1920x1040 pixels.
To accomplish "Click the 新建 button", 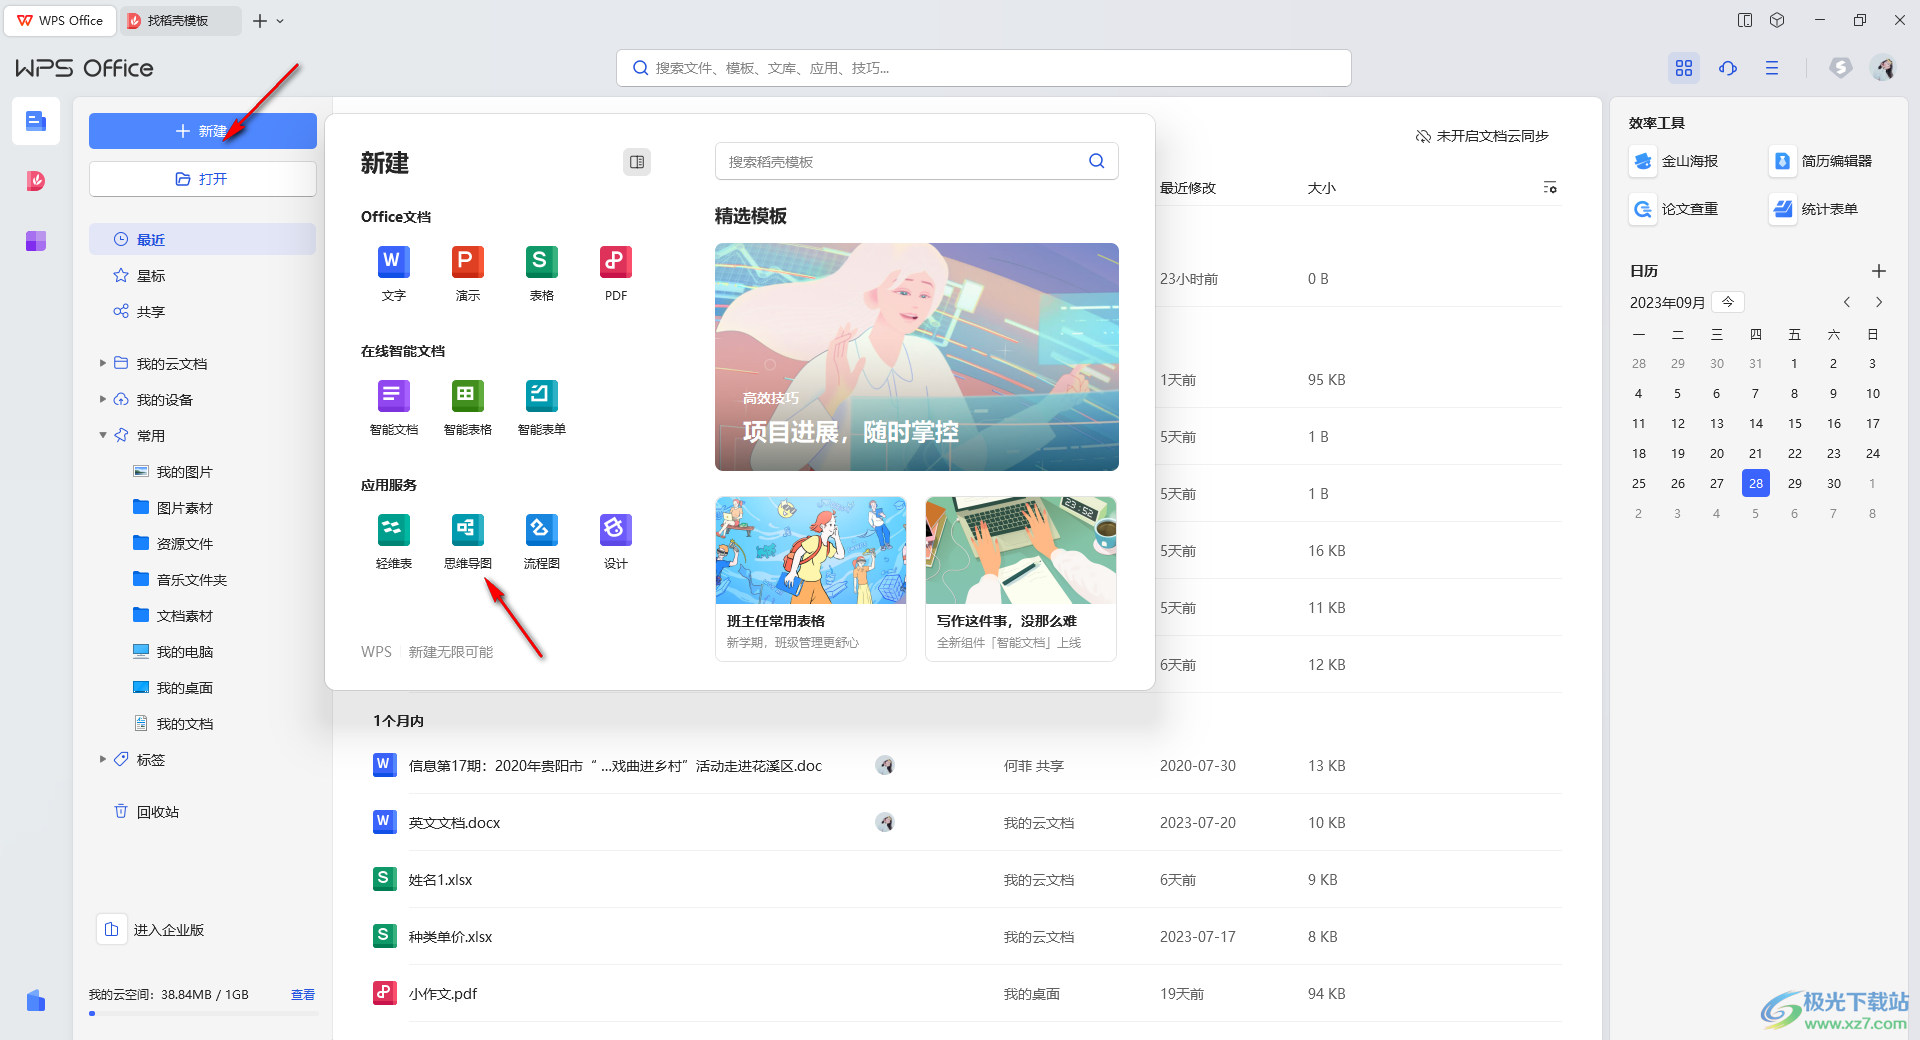I will point(202,131).
